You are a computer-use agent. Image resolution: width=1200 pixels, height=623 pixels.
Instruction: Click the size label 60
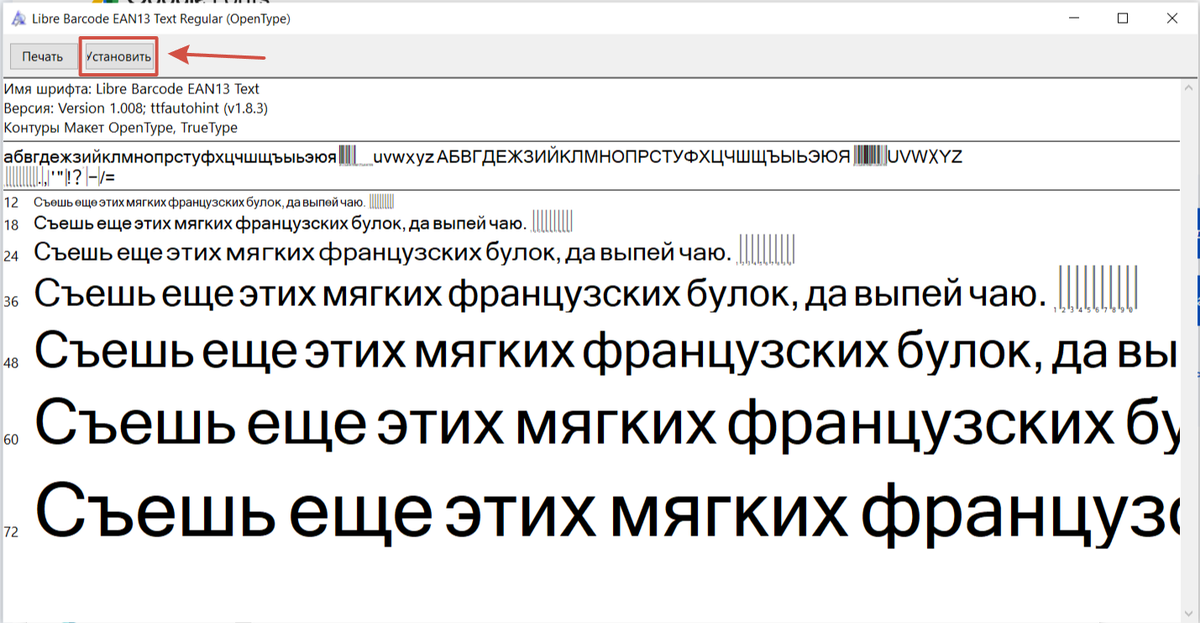[x=11, y=439]
